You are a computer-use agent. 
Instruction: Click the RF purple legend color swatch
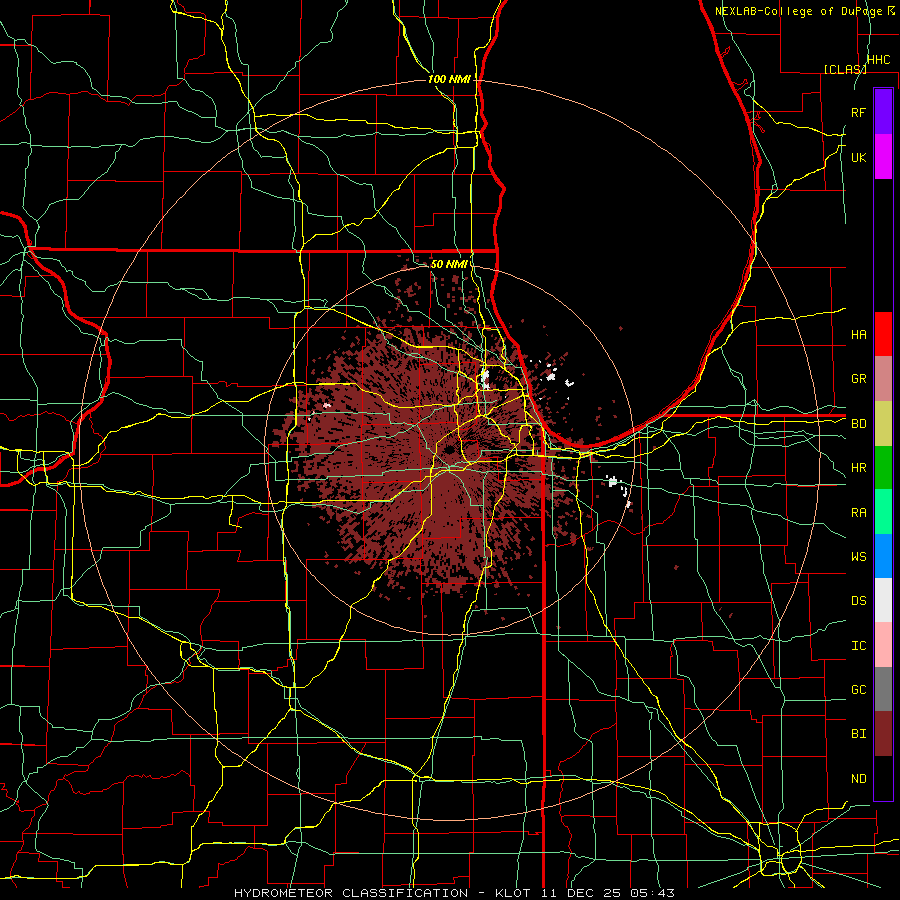(x=883, y=112)
